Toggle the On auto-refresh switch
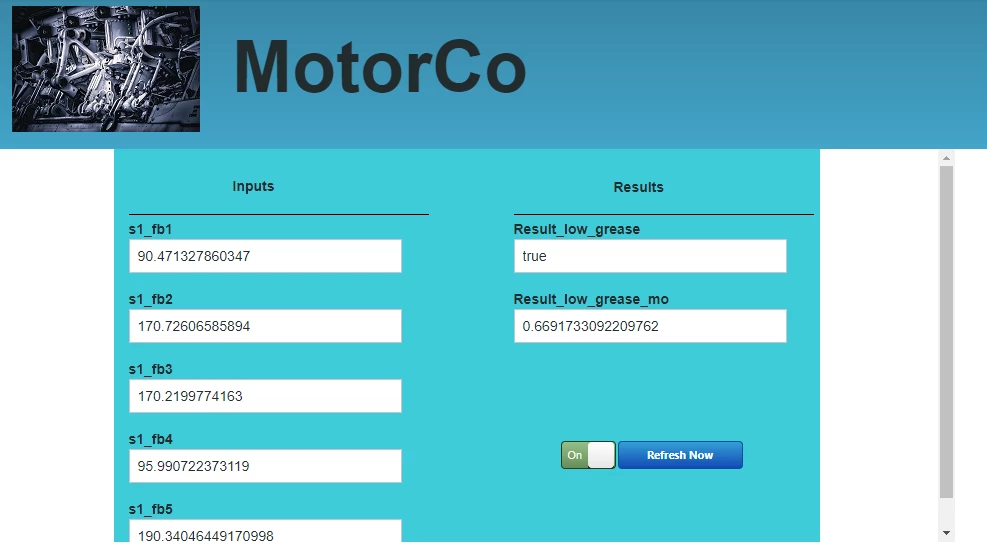Image resolution: width=987 pixels, height=560 pixels. [588, 455]
